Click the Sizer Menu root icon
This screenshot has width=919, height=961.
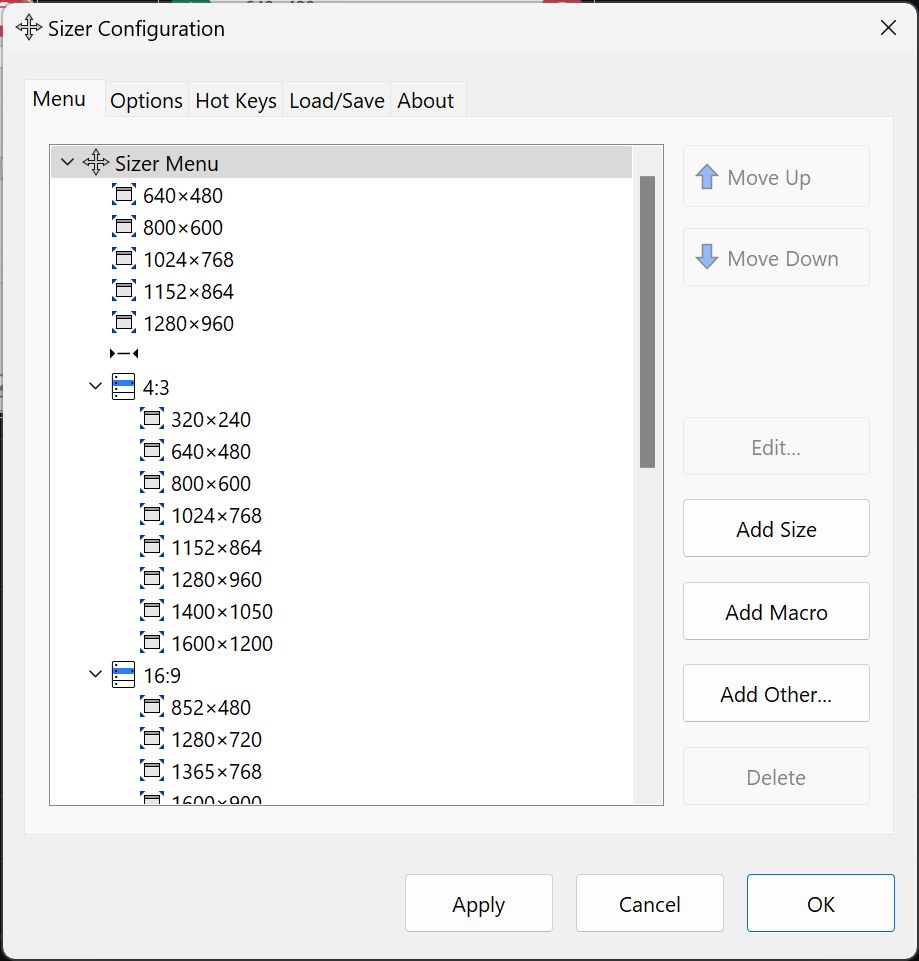(96, 163)
